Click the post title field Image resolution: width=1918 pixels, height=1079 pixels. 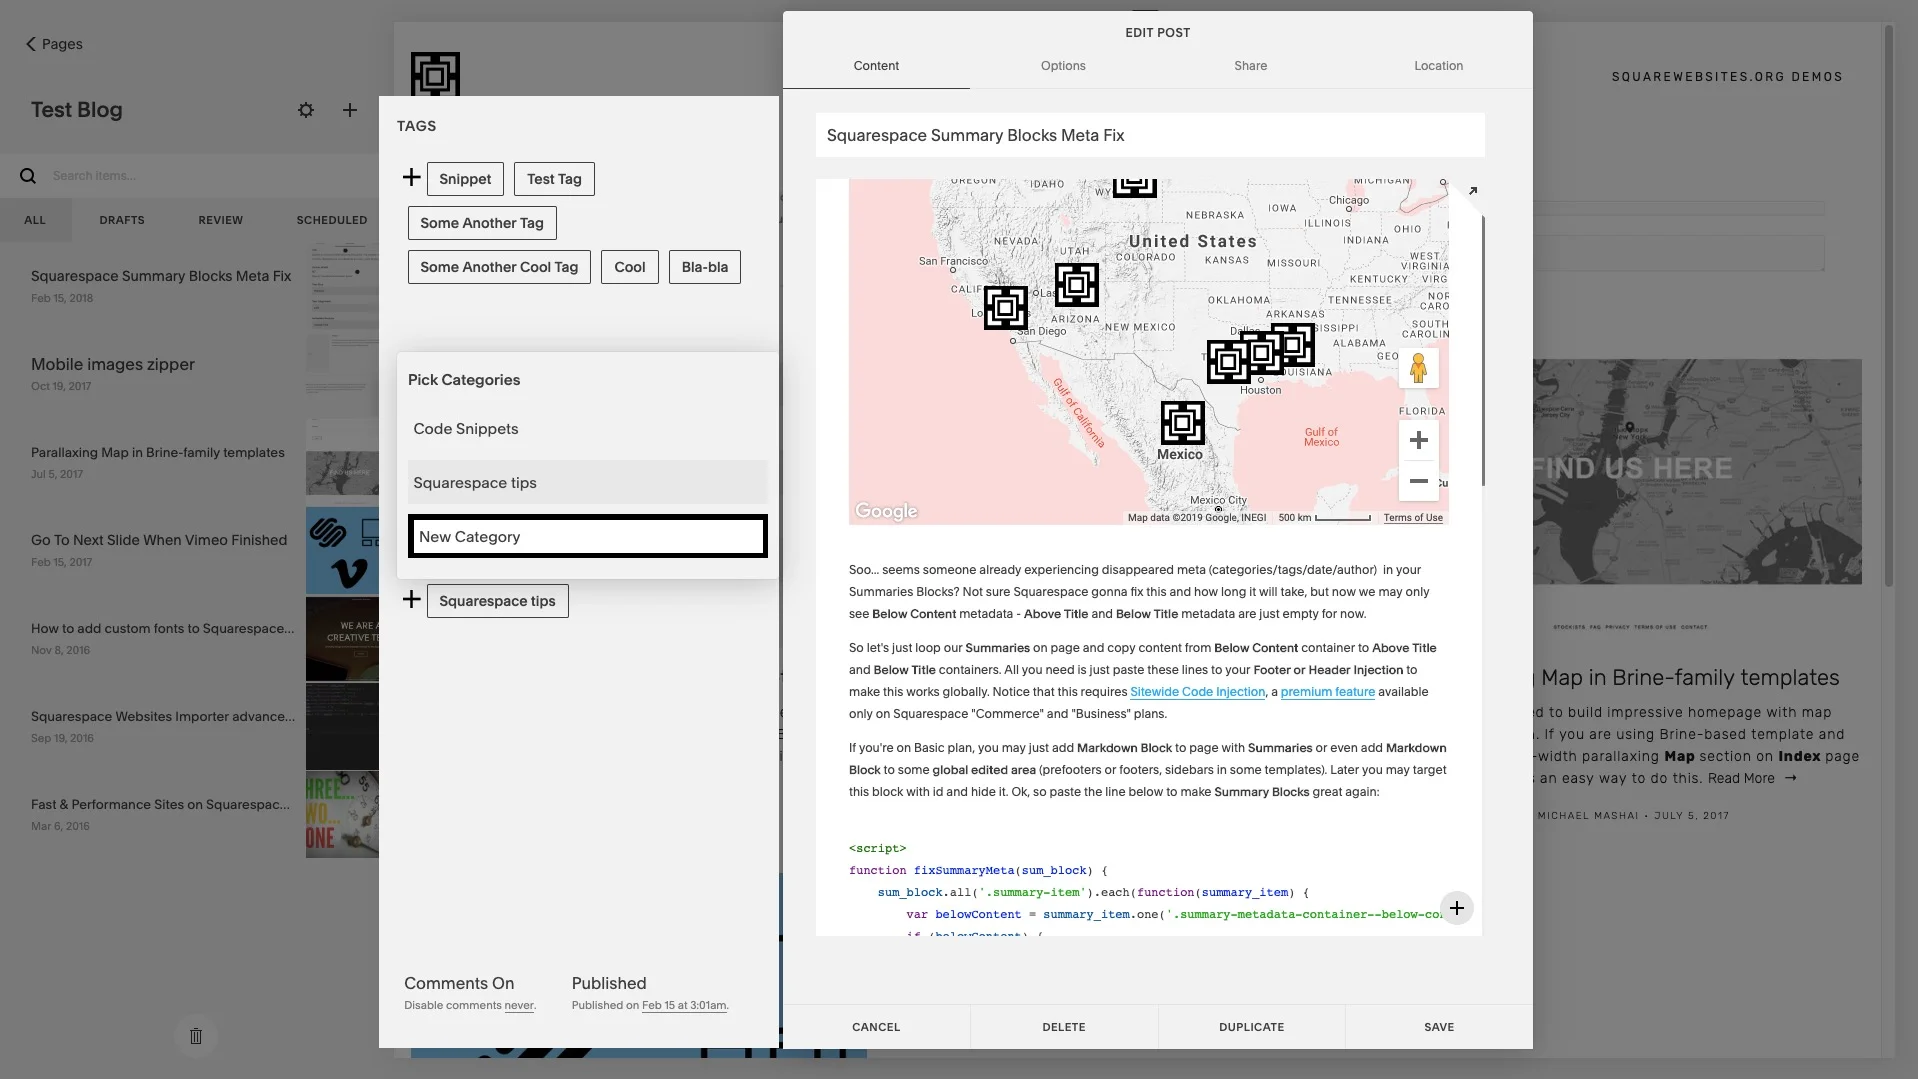tap(1150, 135)
